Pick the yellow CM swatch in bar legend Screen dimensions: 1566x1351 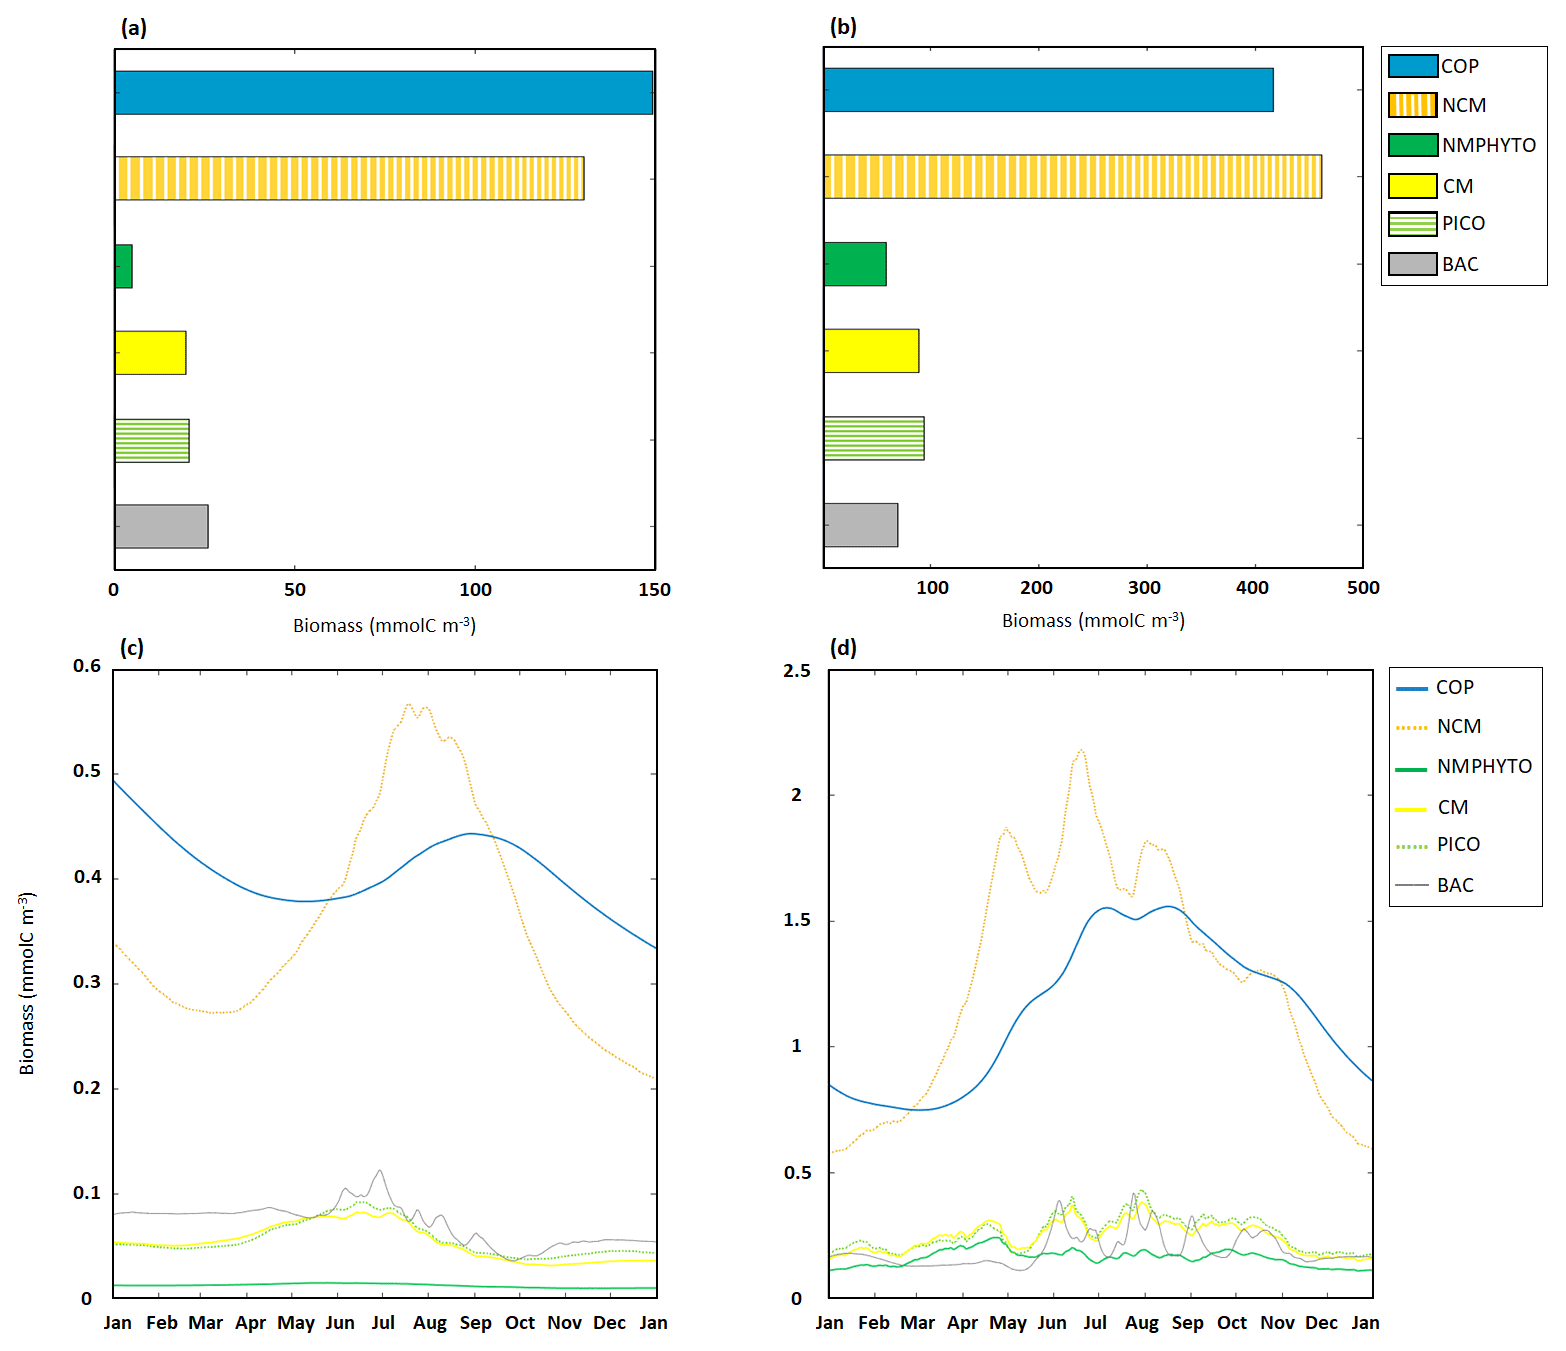pos(1412,186)
